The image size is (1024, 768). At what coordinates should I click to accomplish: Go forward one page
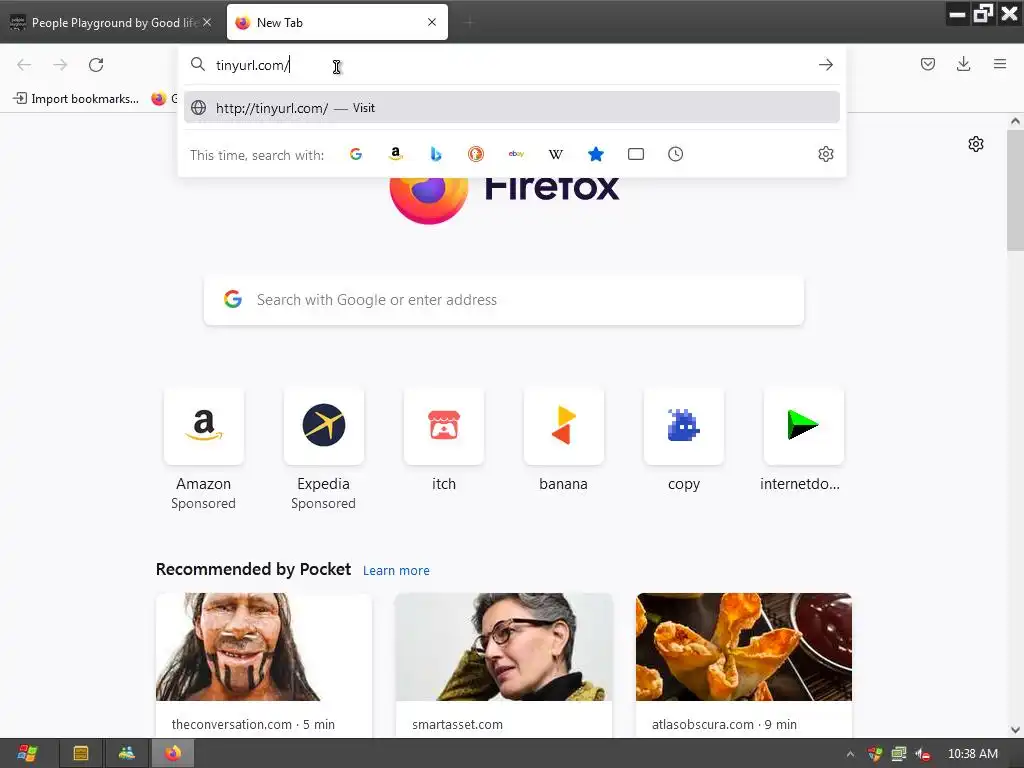(60, 65)
